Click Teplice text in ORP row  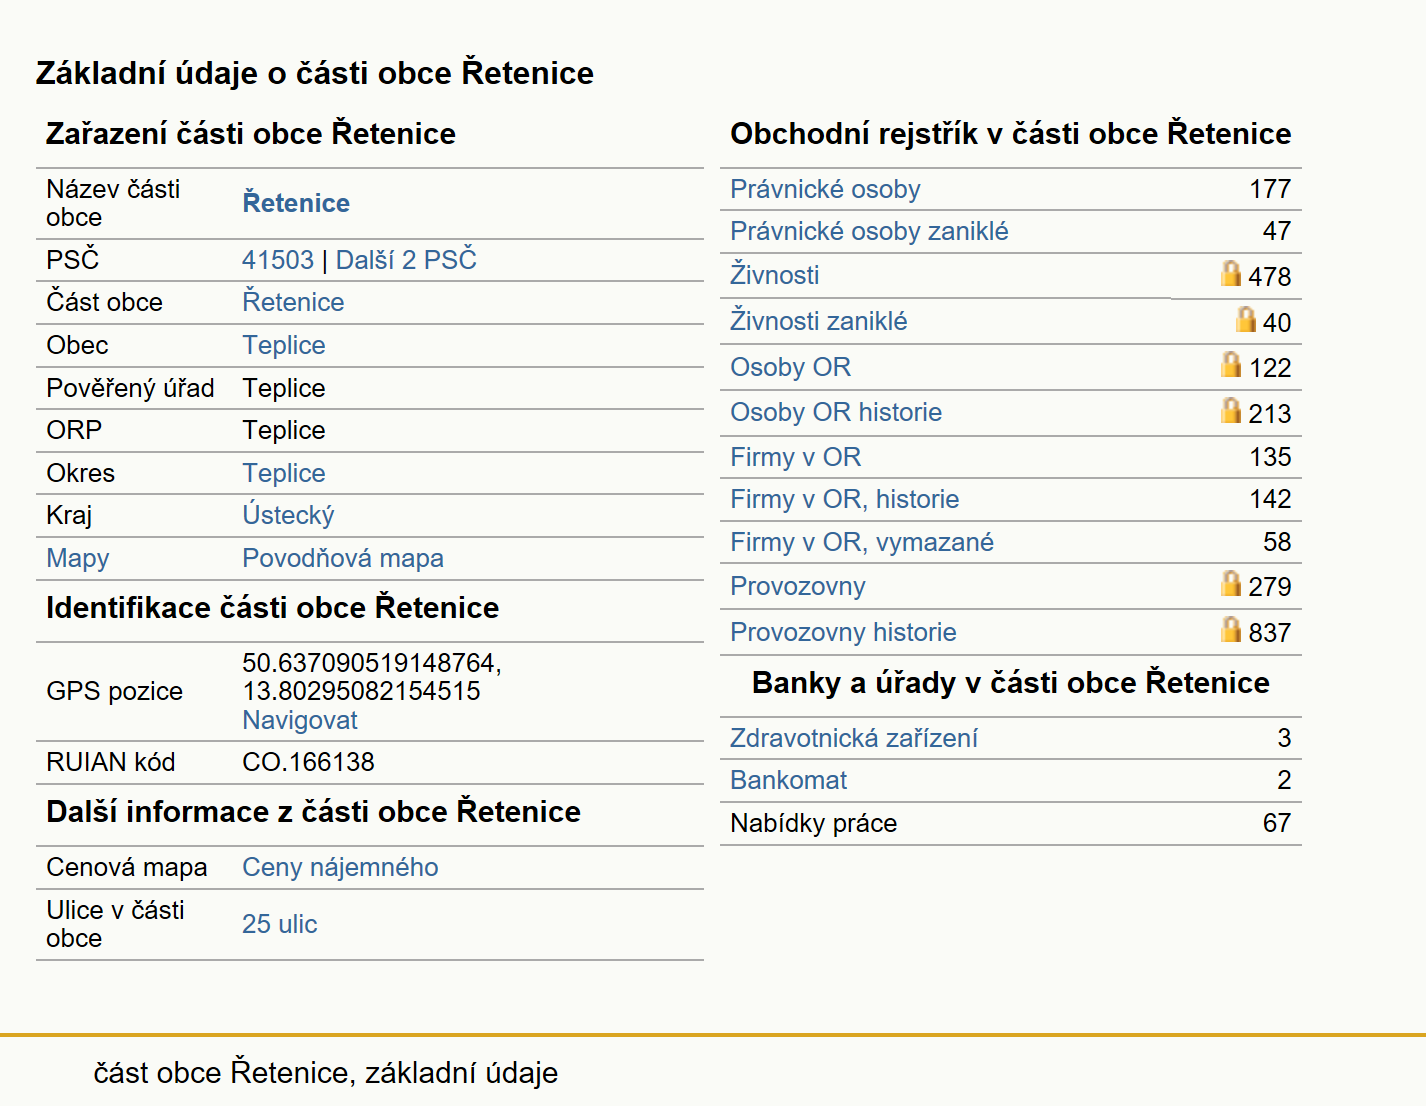tap(284, 430)
